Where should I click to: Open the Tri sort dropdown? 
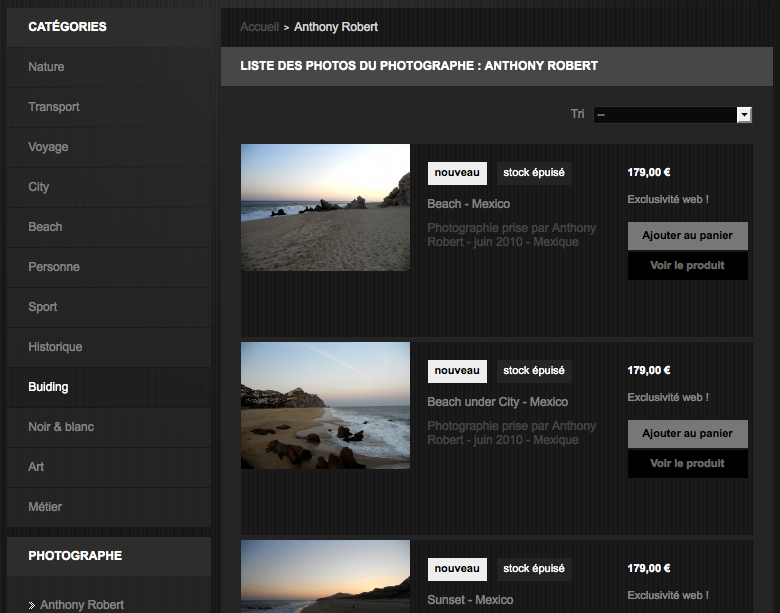[x=672, y=115]
